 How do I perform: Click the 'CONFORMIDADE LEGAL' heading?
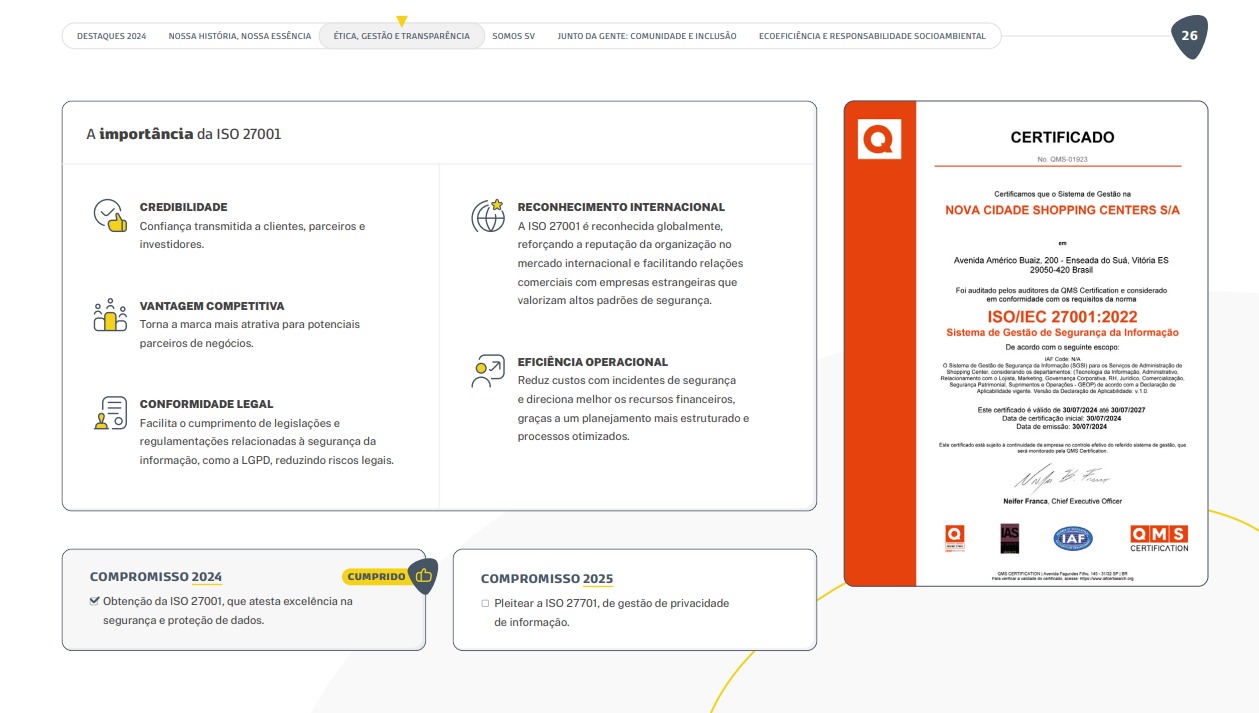(x=206, y=404)
